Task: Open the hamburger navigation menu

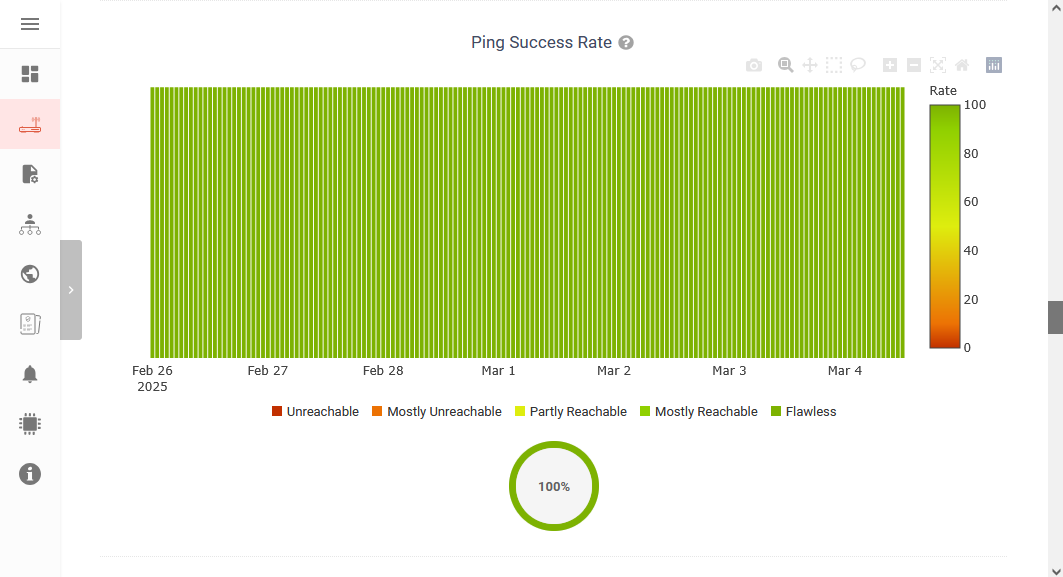Action: click(x=30, y=24)
